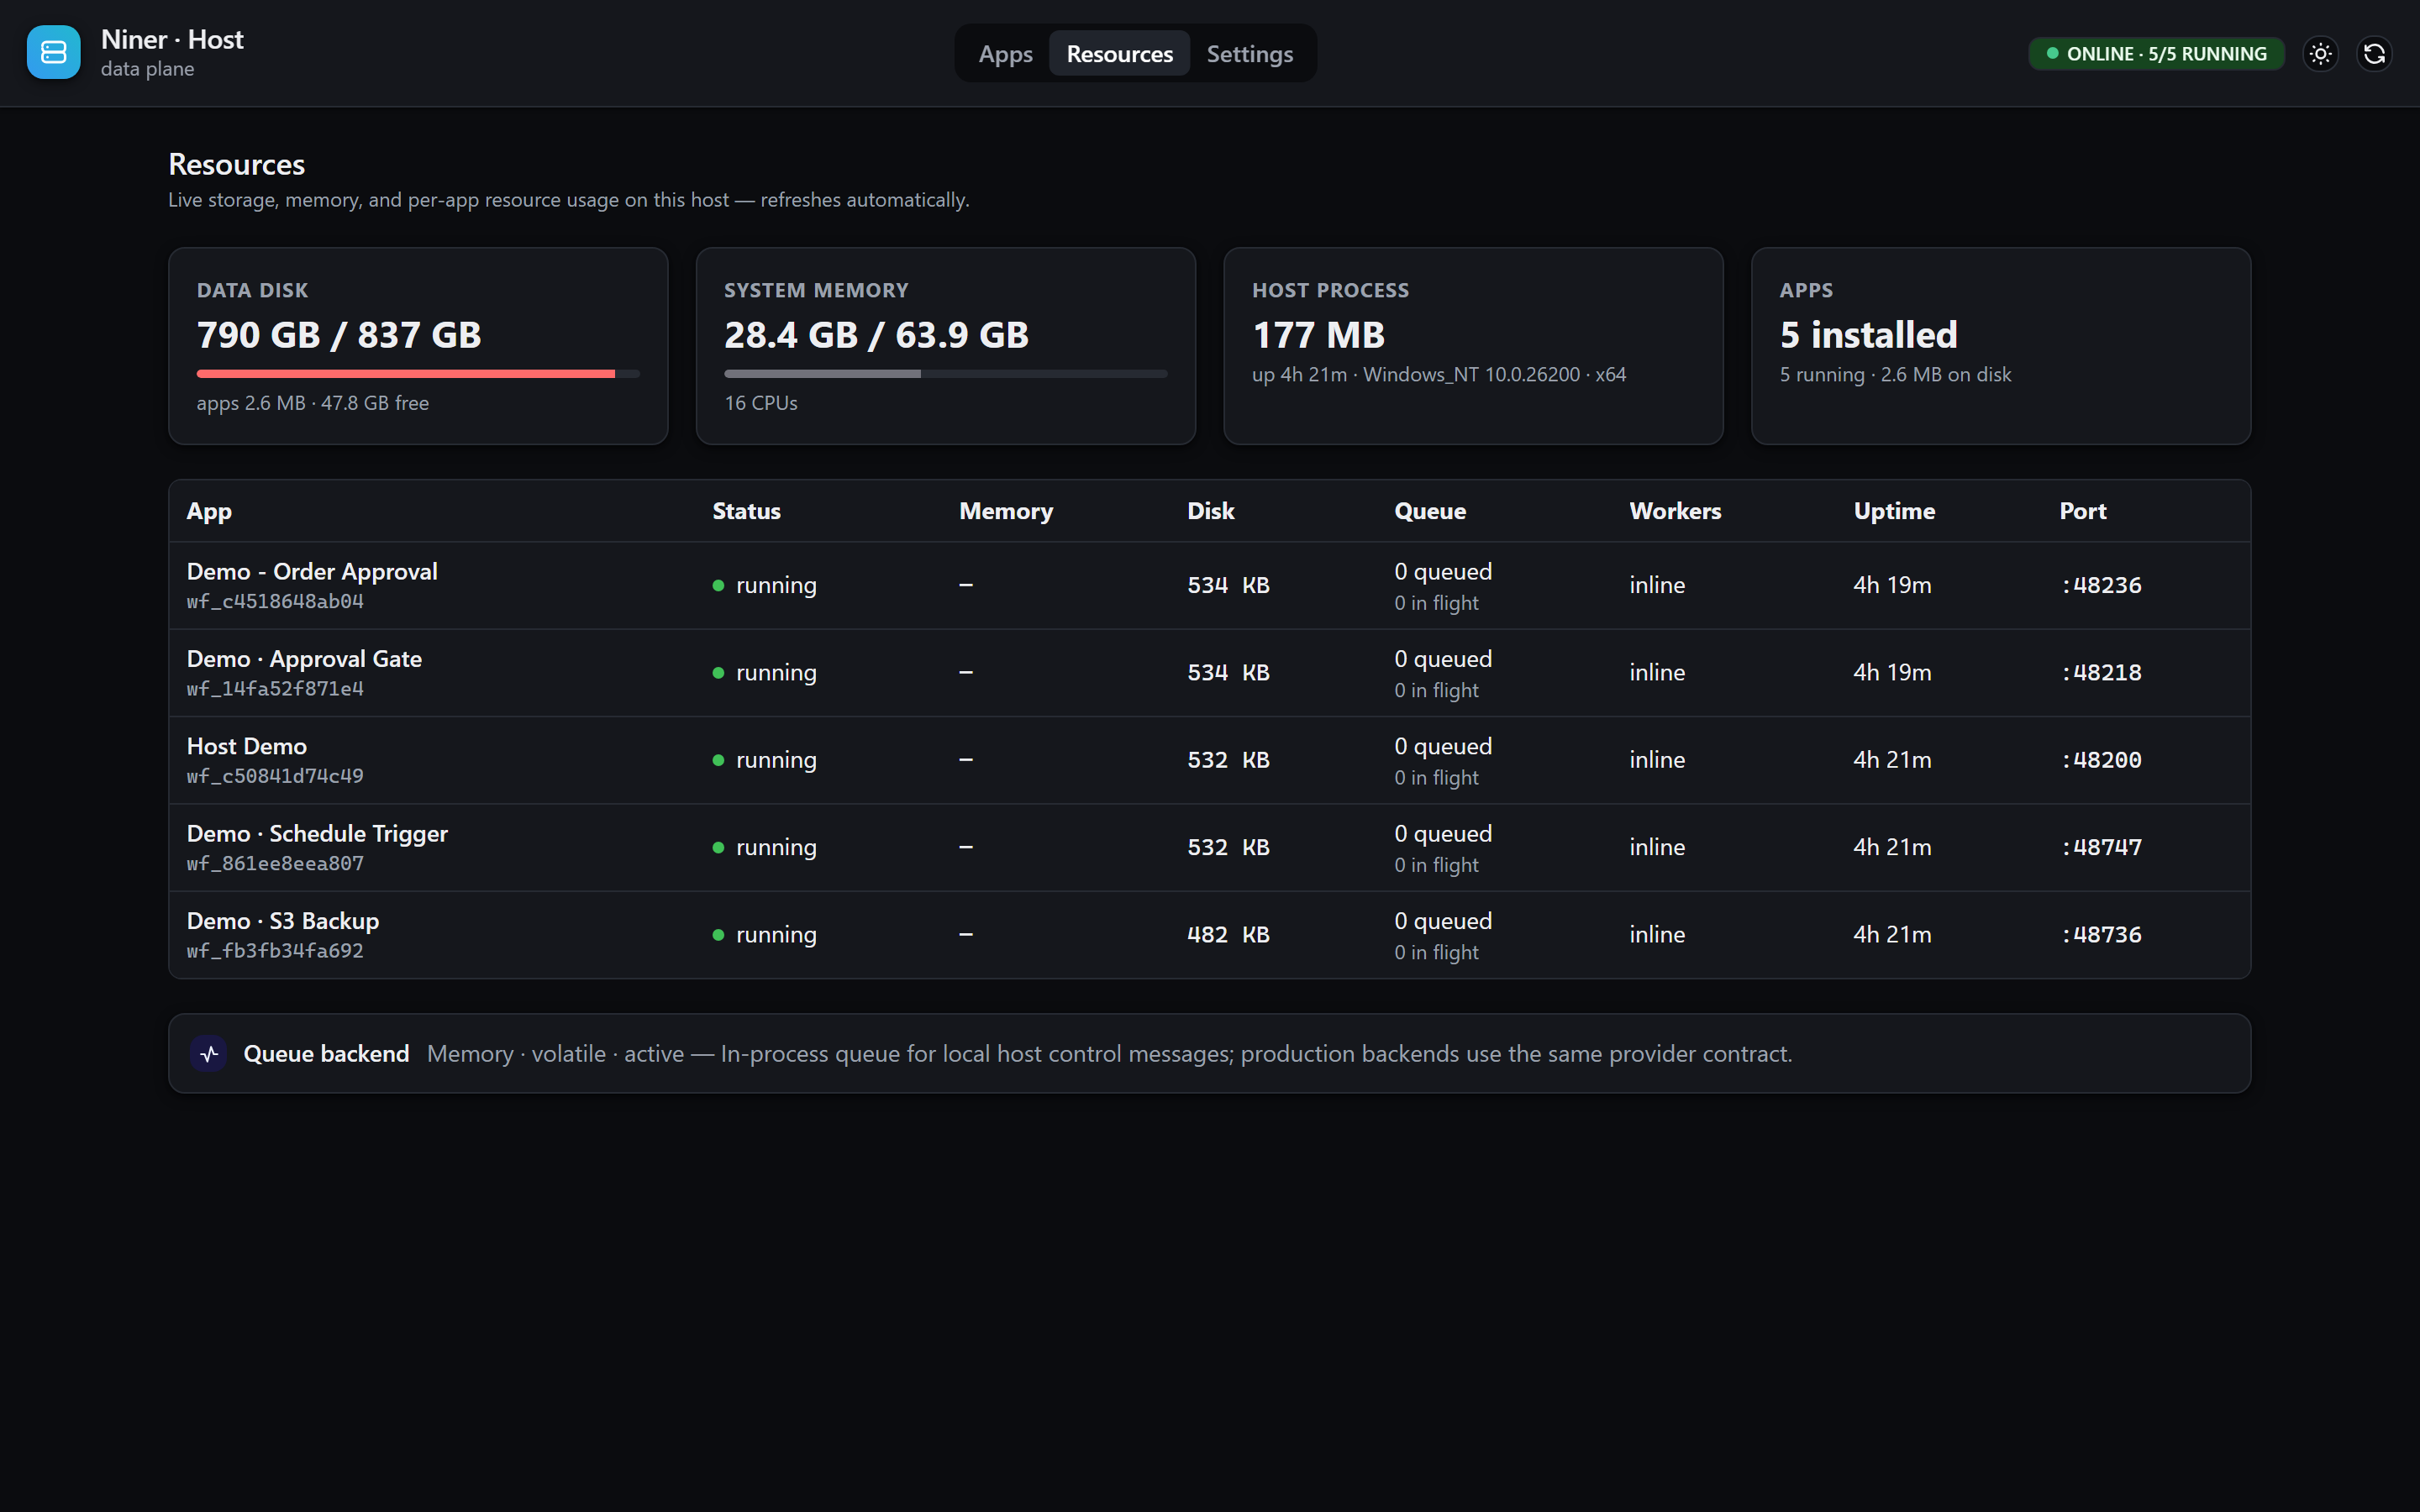The height and width of the screenshot is (1512, 2420).
Task: Click the Resources page heading
Action: [x=236, y=164]
